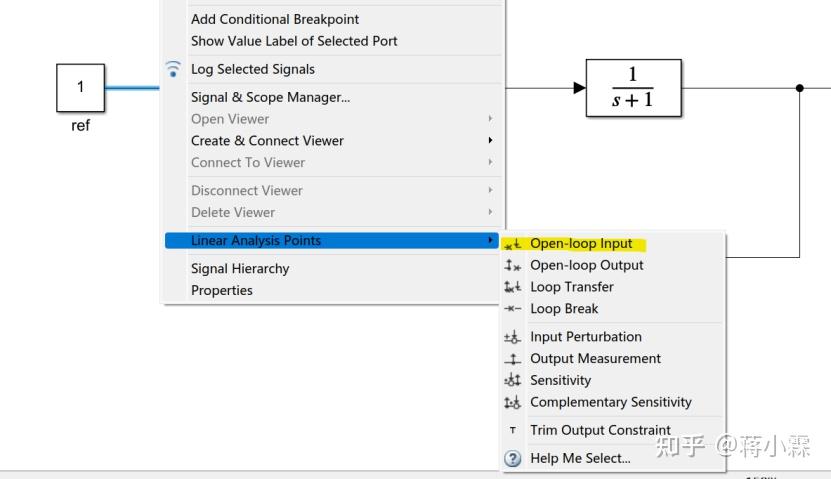The height and width of the screenshot is (479, 831).
Task: Expand the Create & Connect Viewer submenu arrow
Action: point(490,141)
